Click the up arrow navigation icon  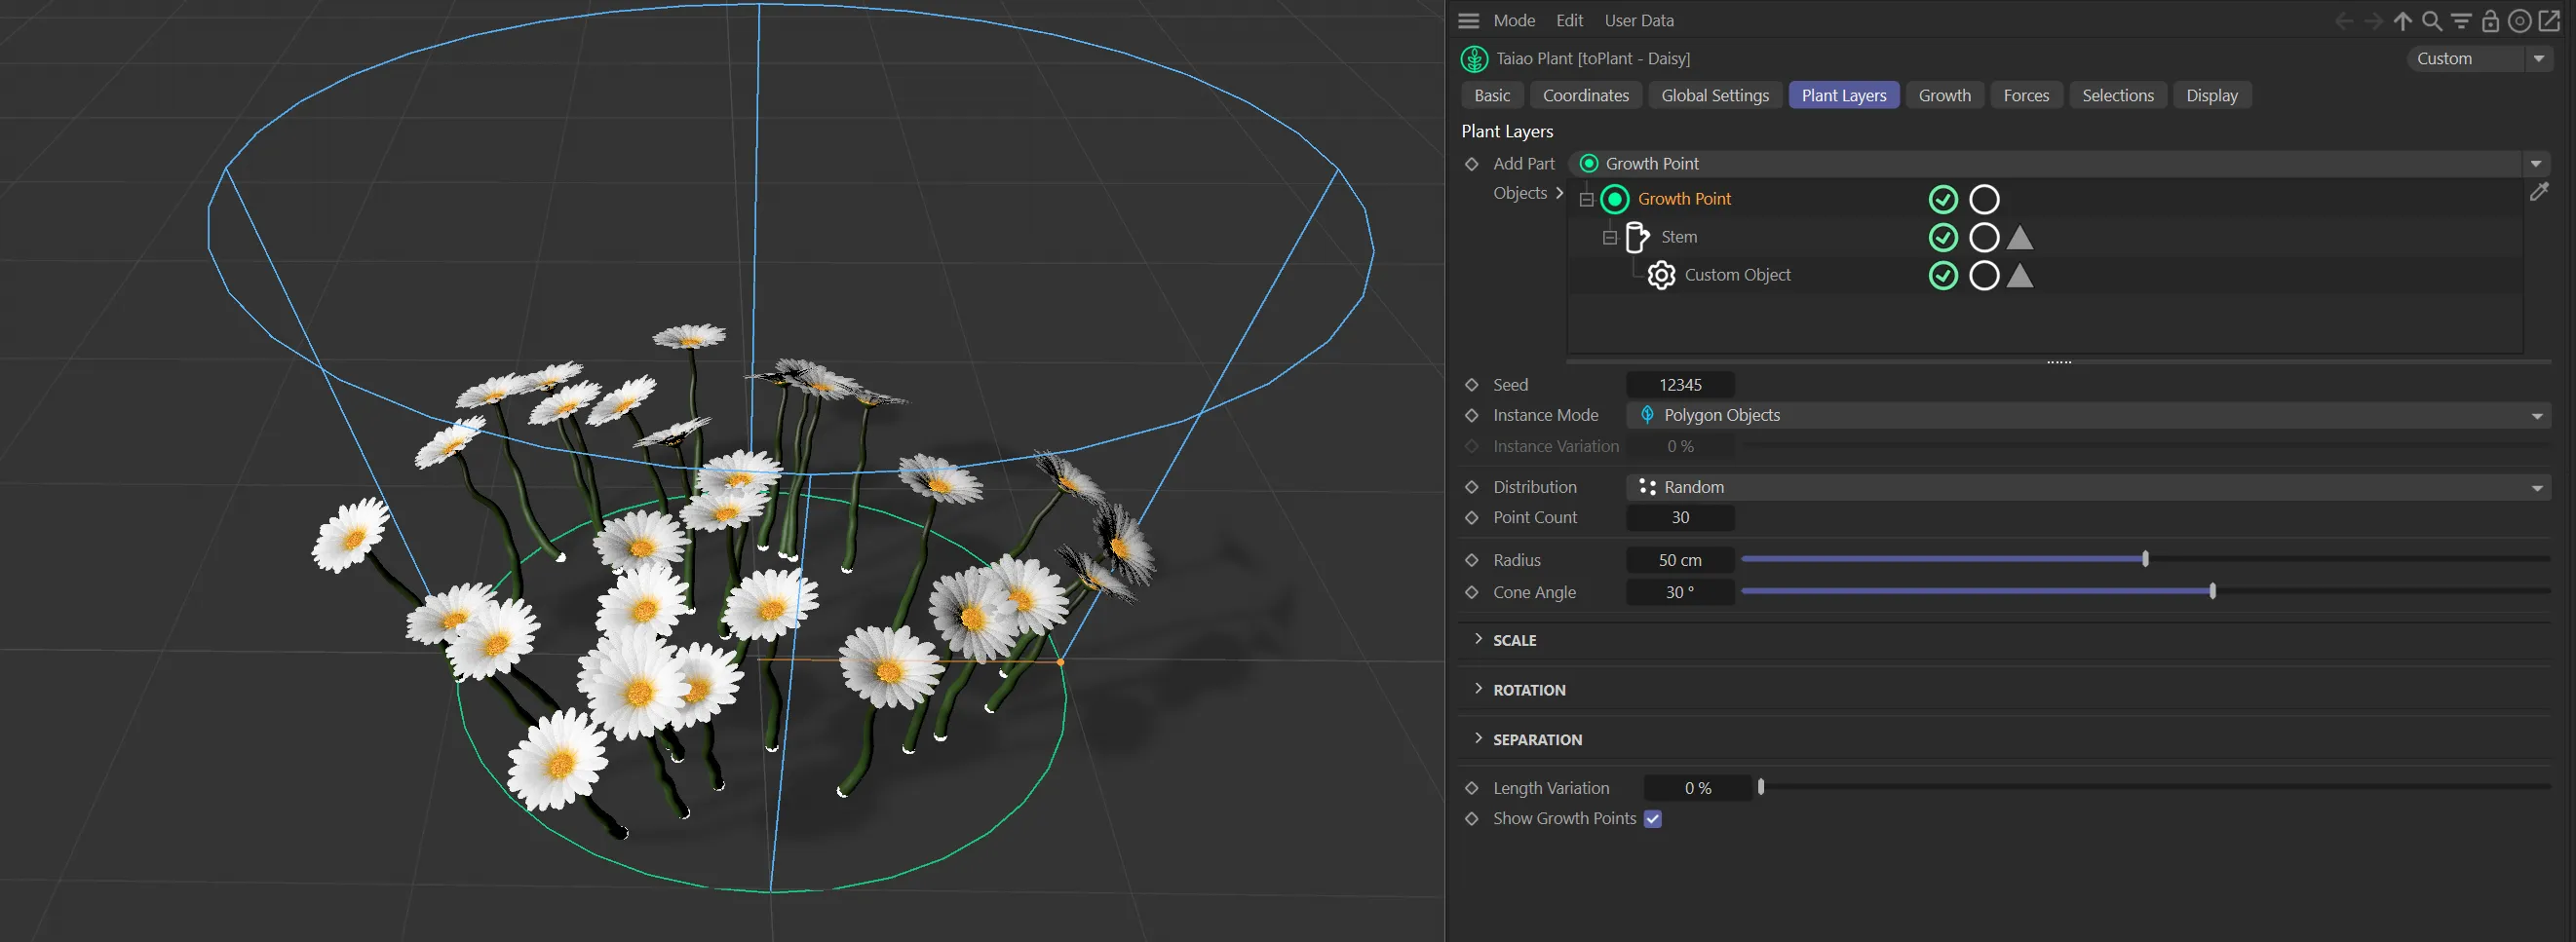(x=2403, y=21)
